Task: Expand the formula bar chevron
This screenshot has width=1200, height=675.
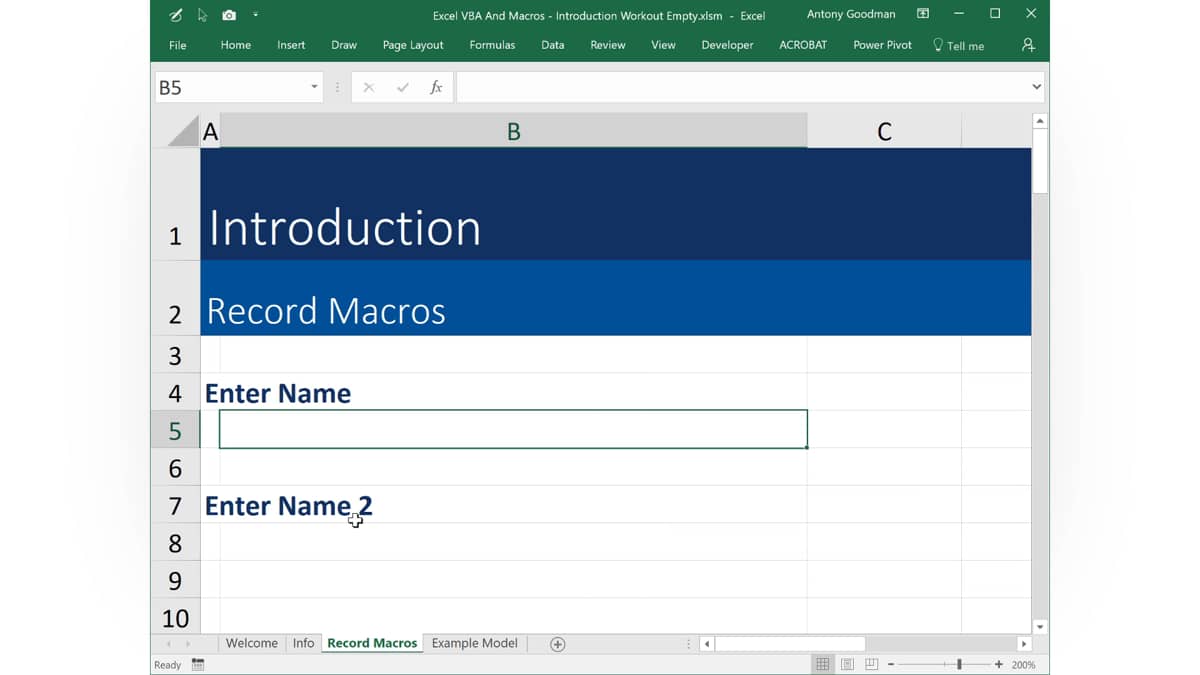Action: click(1036, 87)
